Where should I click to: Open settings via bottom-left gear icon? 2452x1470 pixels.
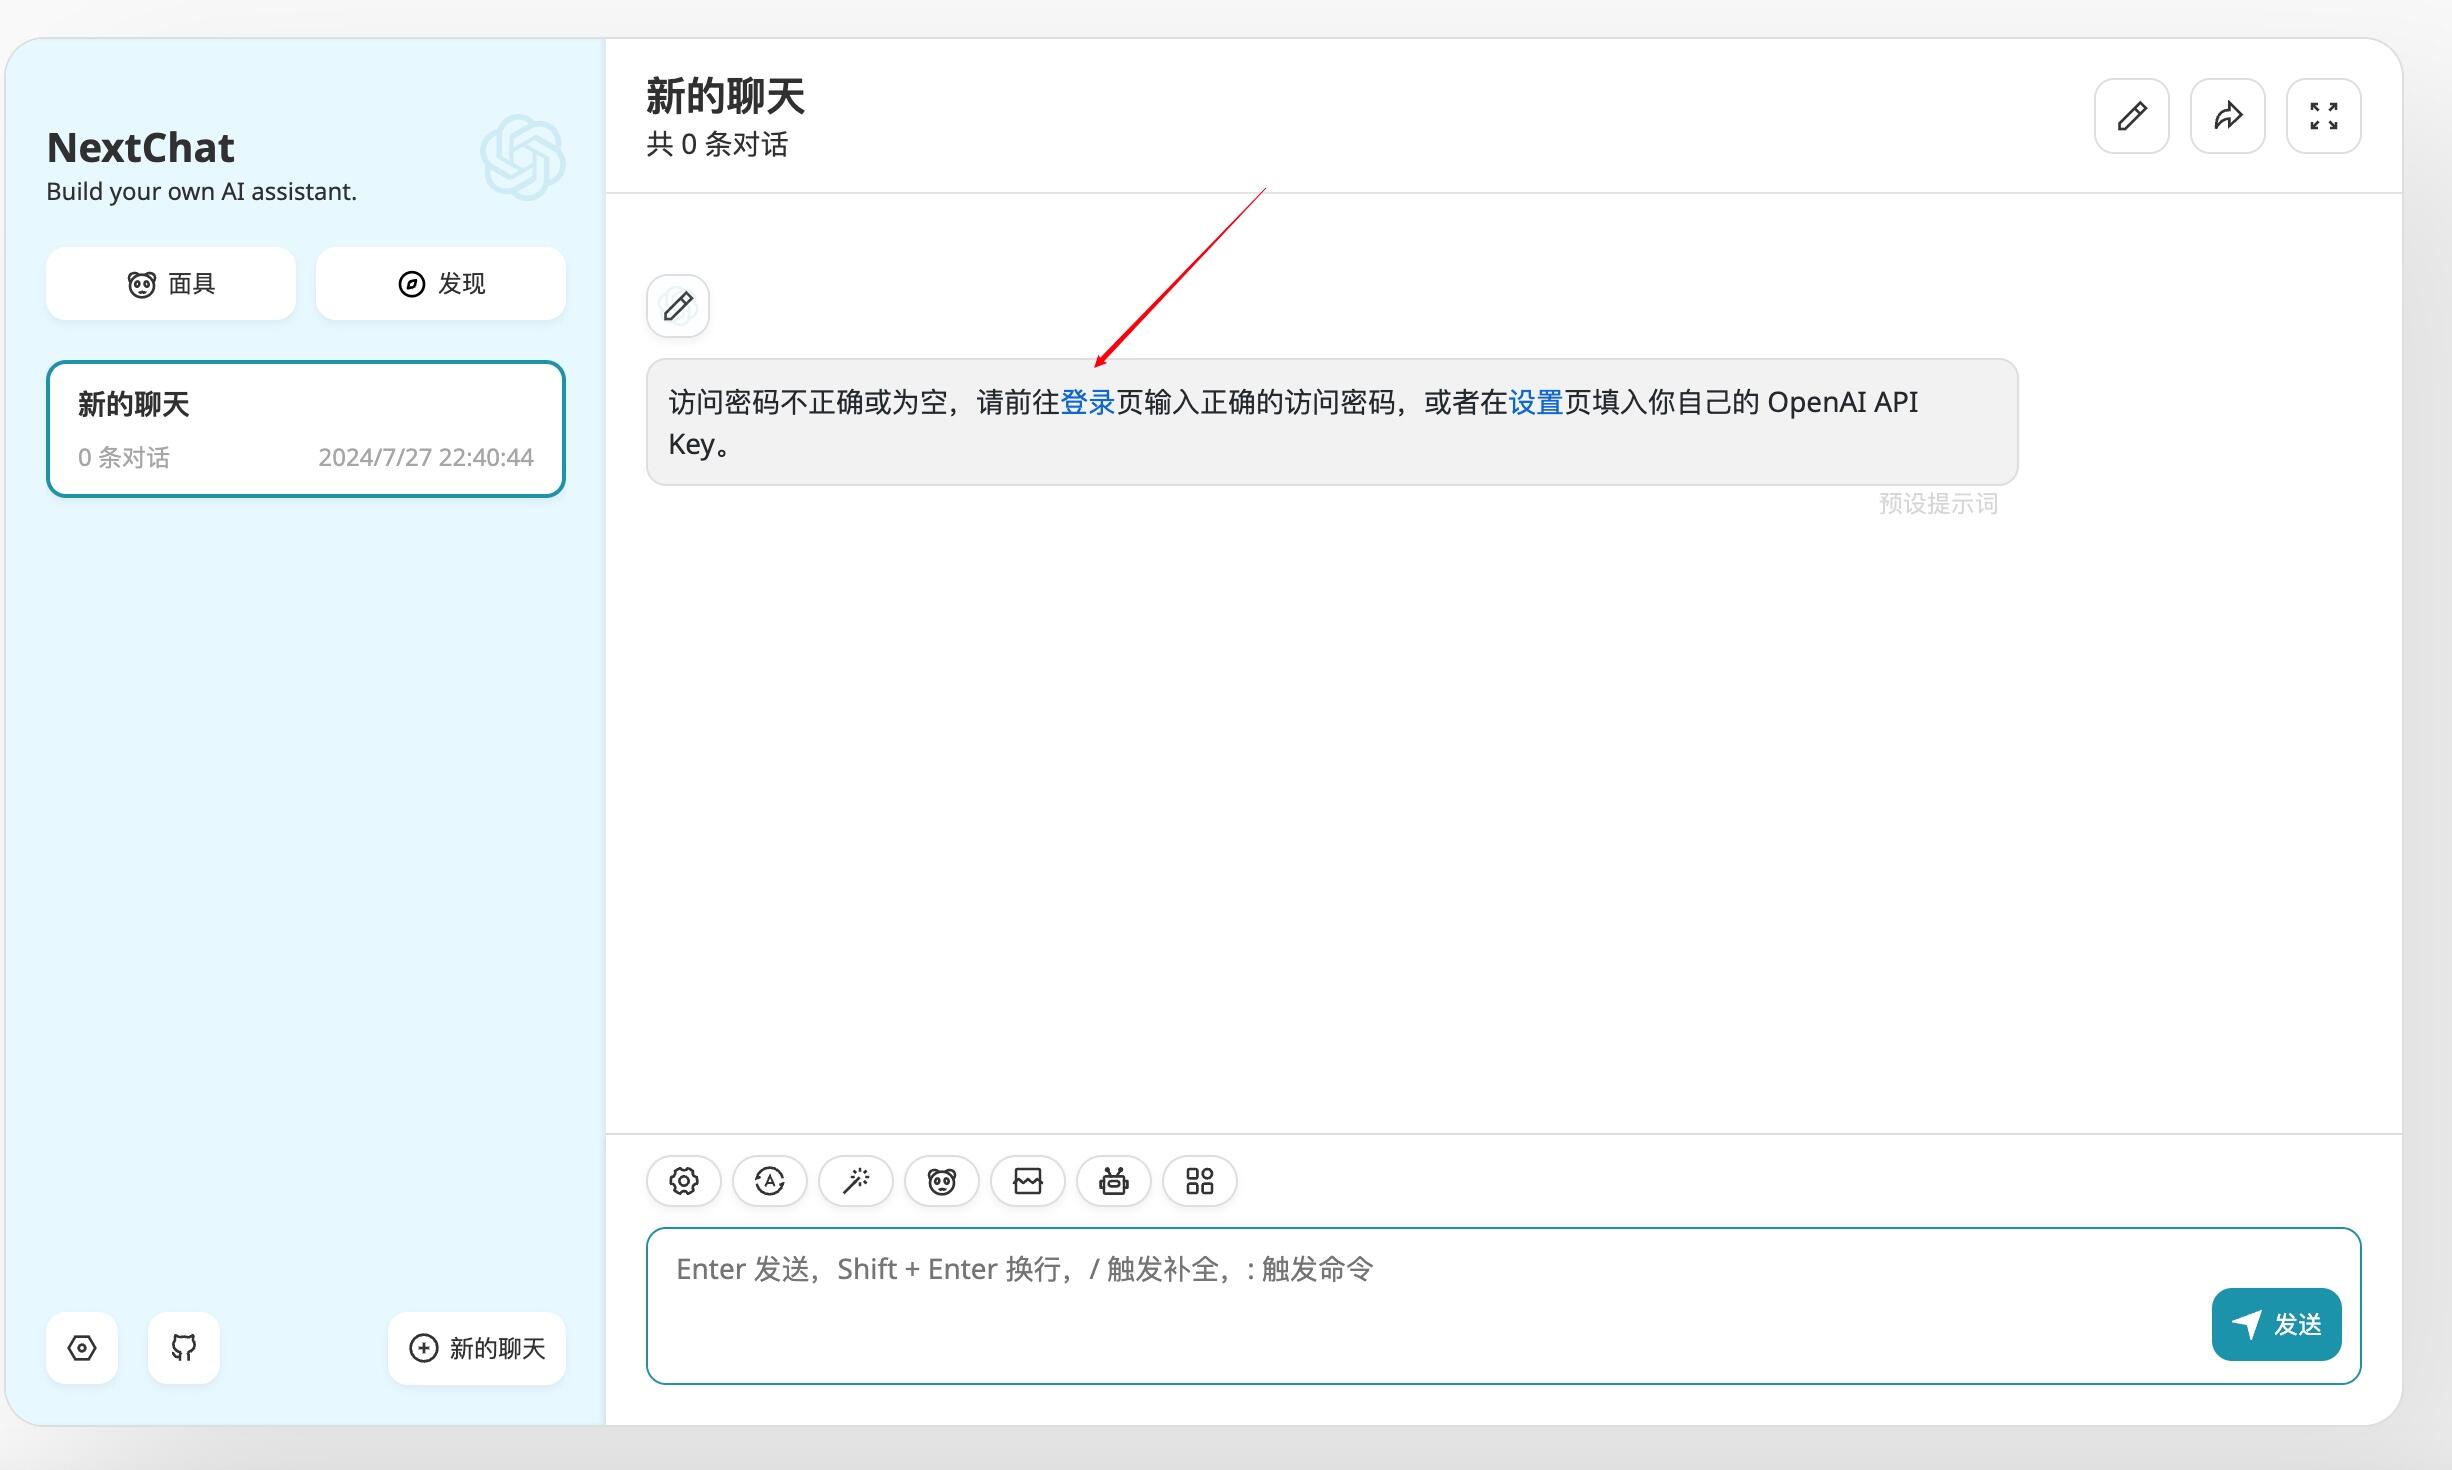(81, 1348)
